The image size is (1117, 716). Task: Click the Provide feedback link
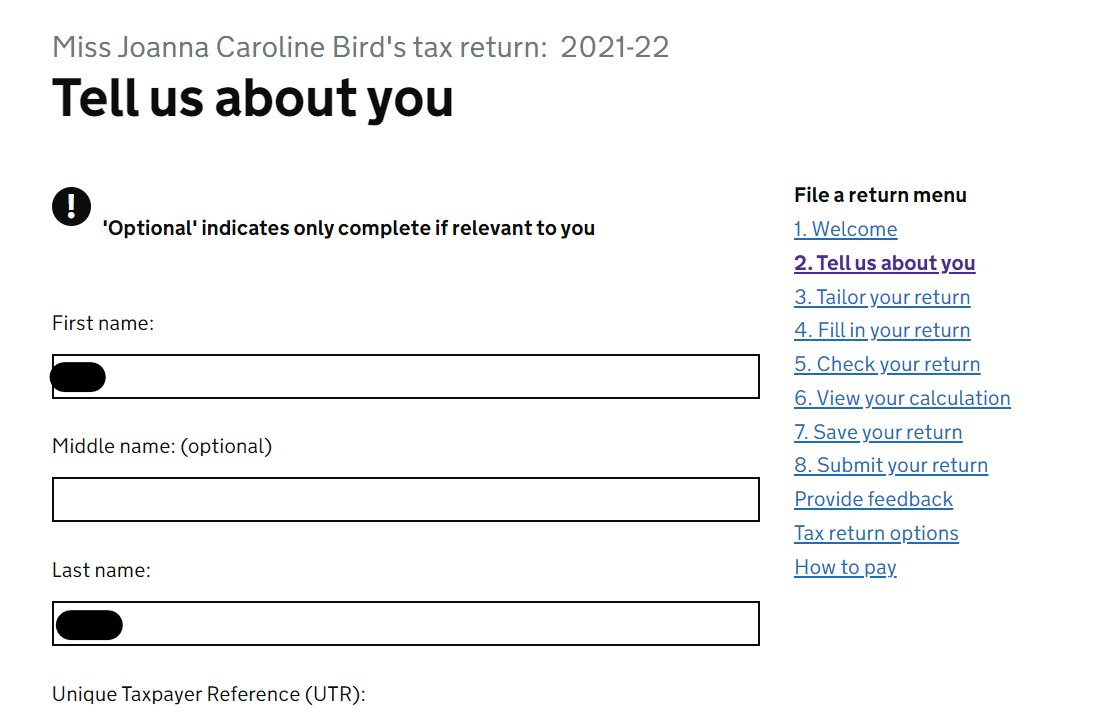[873, 499]
